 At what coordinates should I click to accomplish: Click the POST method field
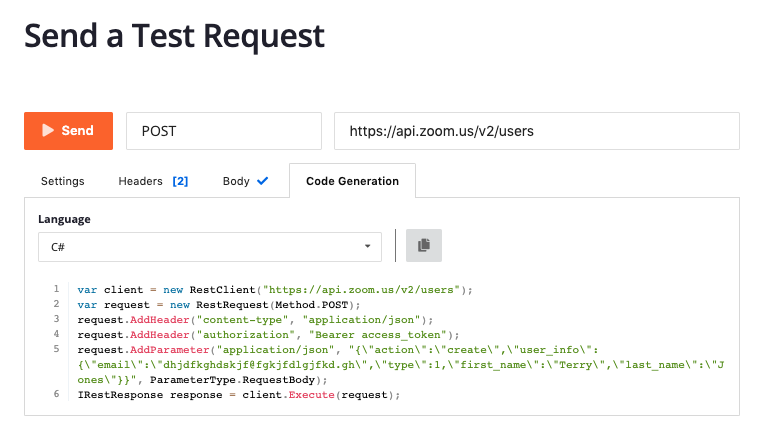(223, 131)
